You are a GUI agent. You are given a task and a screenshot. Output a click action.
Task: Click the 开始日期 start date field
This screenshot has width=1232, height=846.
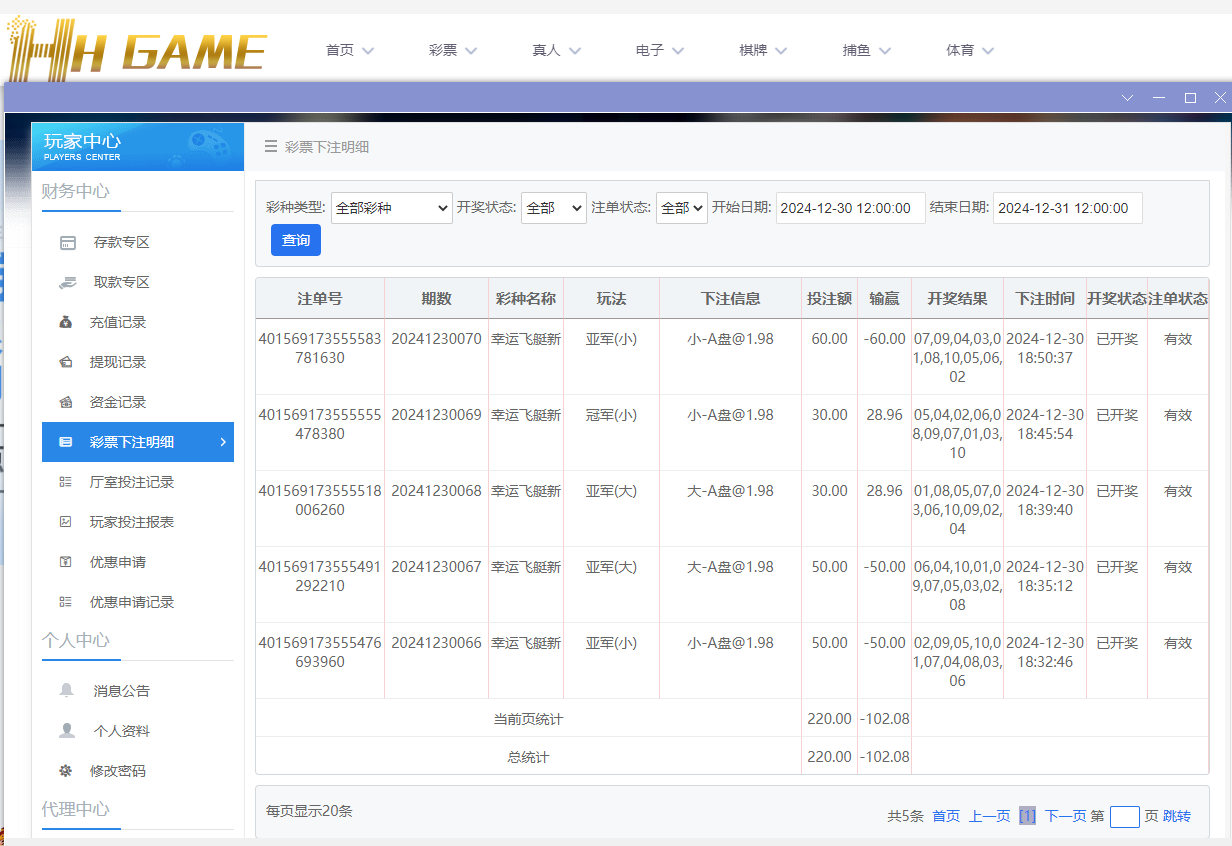pos(850,208)
